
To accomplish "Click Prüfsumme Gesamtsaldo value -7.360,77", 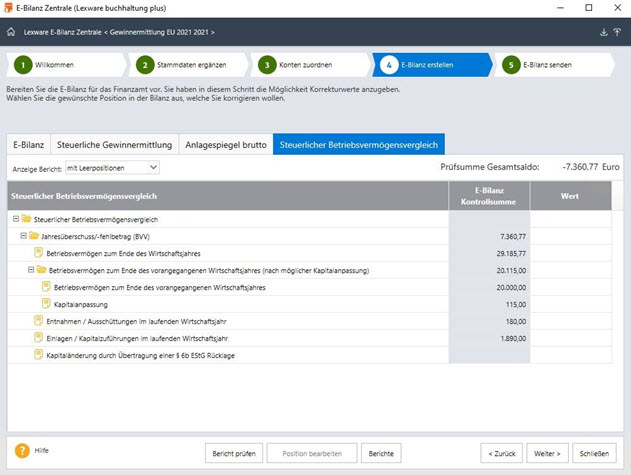I will pos(580,167).
